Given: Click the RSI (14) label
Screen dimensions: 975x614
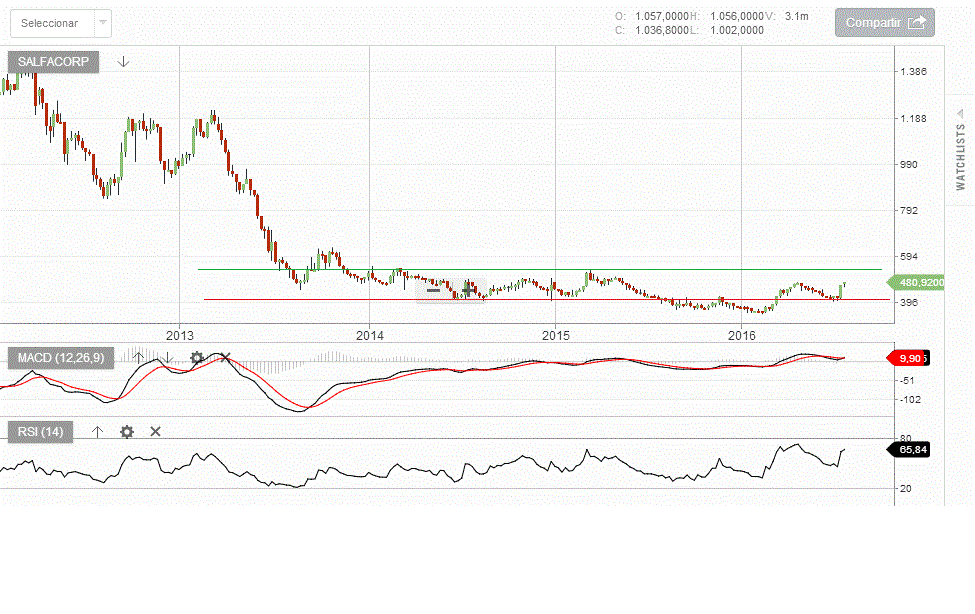Looking at the screenshot, I should 40,431.
